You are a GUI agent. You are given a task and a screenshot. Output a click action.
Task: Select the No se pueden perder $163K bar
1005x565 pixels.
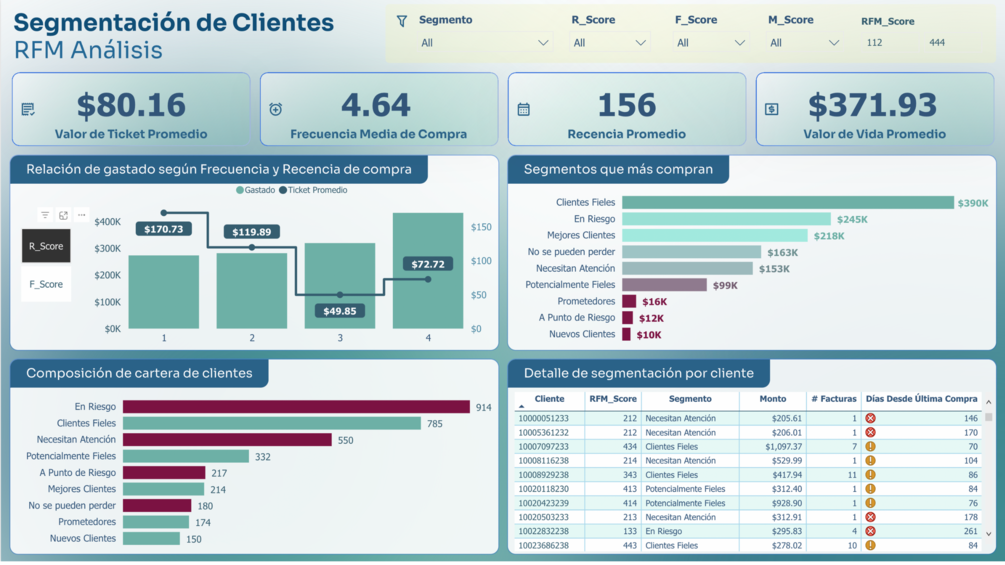(692, 252)
